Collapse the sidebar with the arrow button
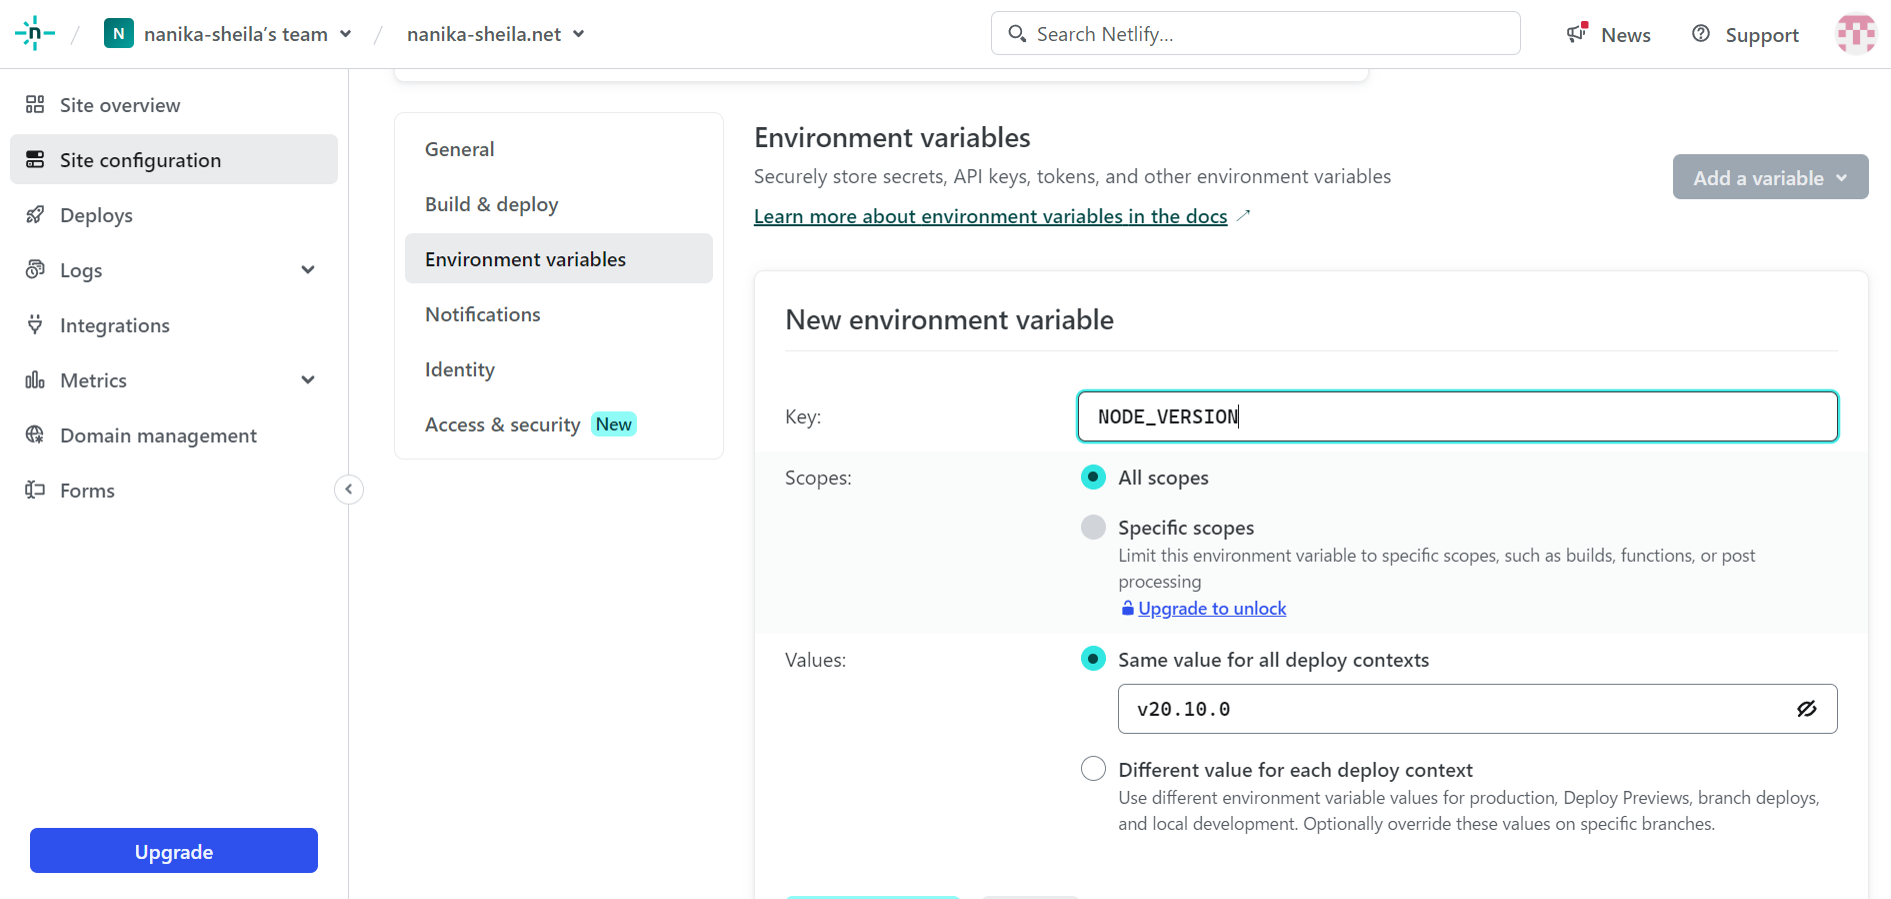The height and width of the screenshot is (899, 1891). point(348,489)
